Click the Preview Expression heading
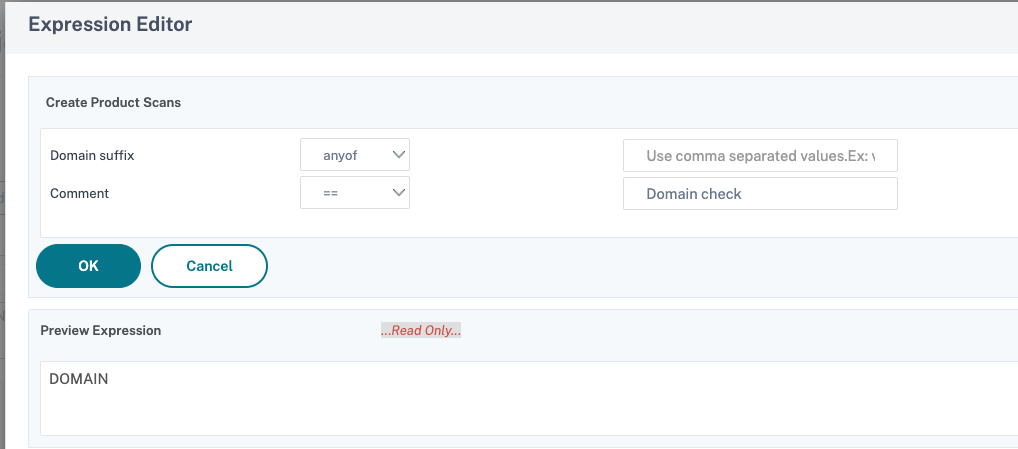 click(x=101, y=330)
